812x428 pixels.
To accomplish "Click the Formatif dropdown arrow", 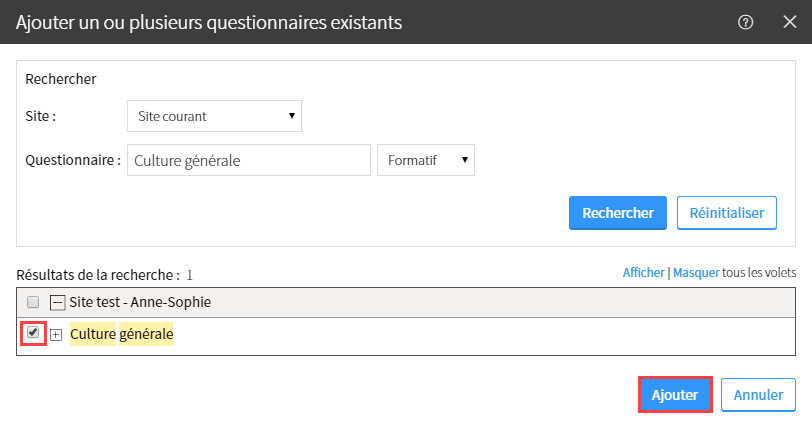I will point(465,160).
